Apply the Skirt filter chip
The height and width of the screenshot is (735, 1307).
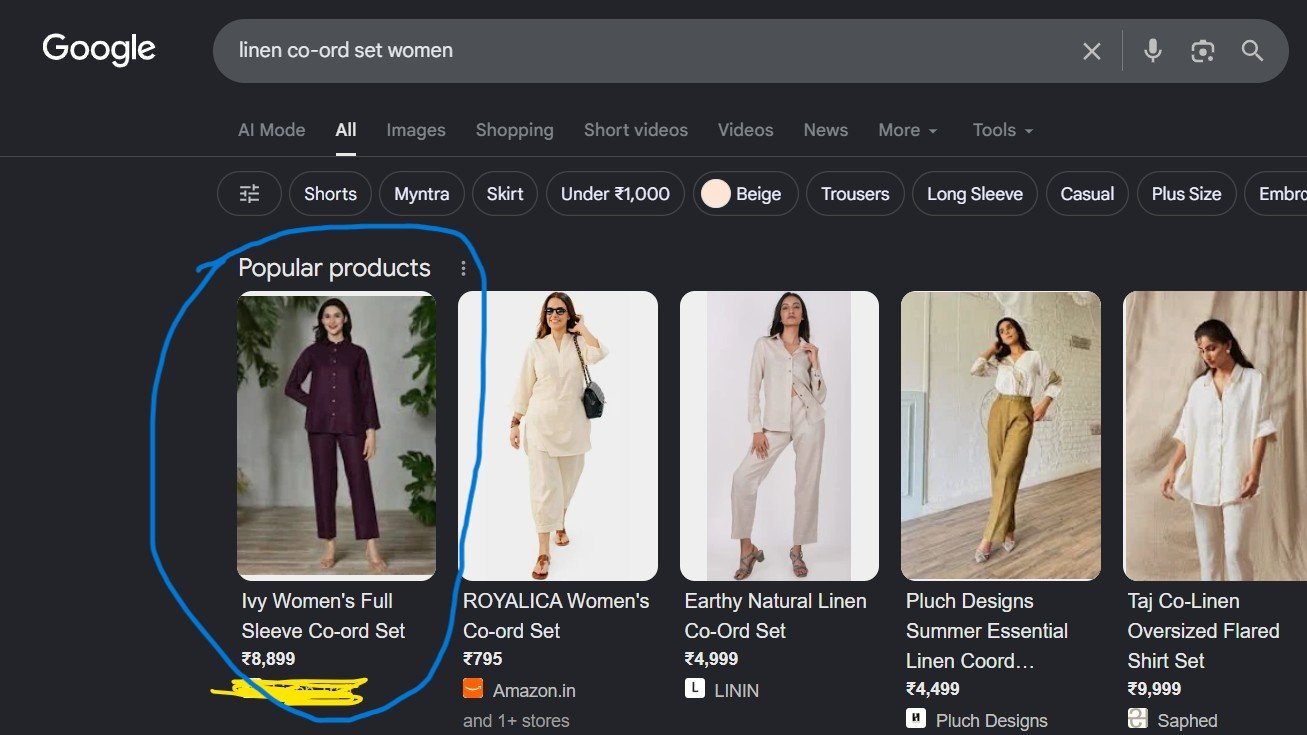pos(505,194)
